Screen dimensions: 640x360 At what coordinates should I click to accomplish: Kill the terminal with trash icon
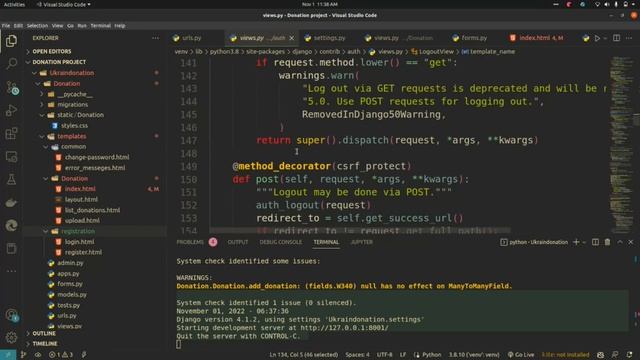click(x=607, y=242)
